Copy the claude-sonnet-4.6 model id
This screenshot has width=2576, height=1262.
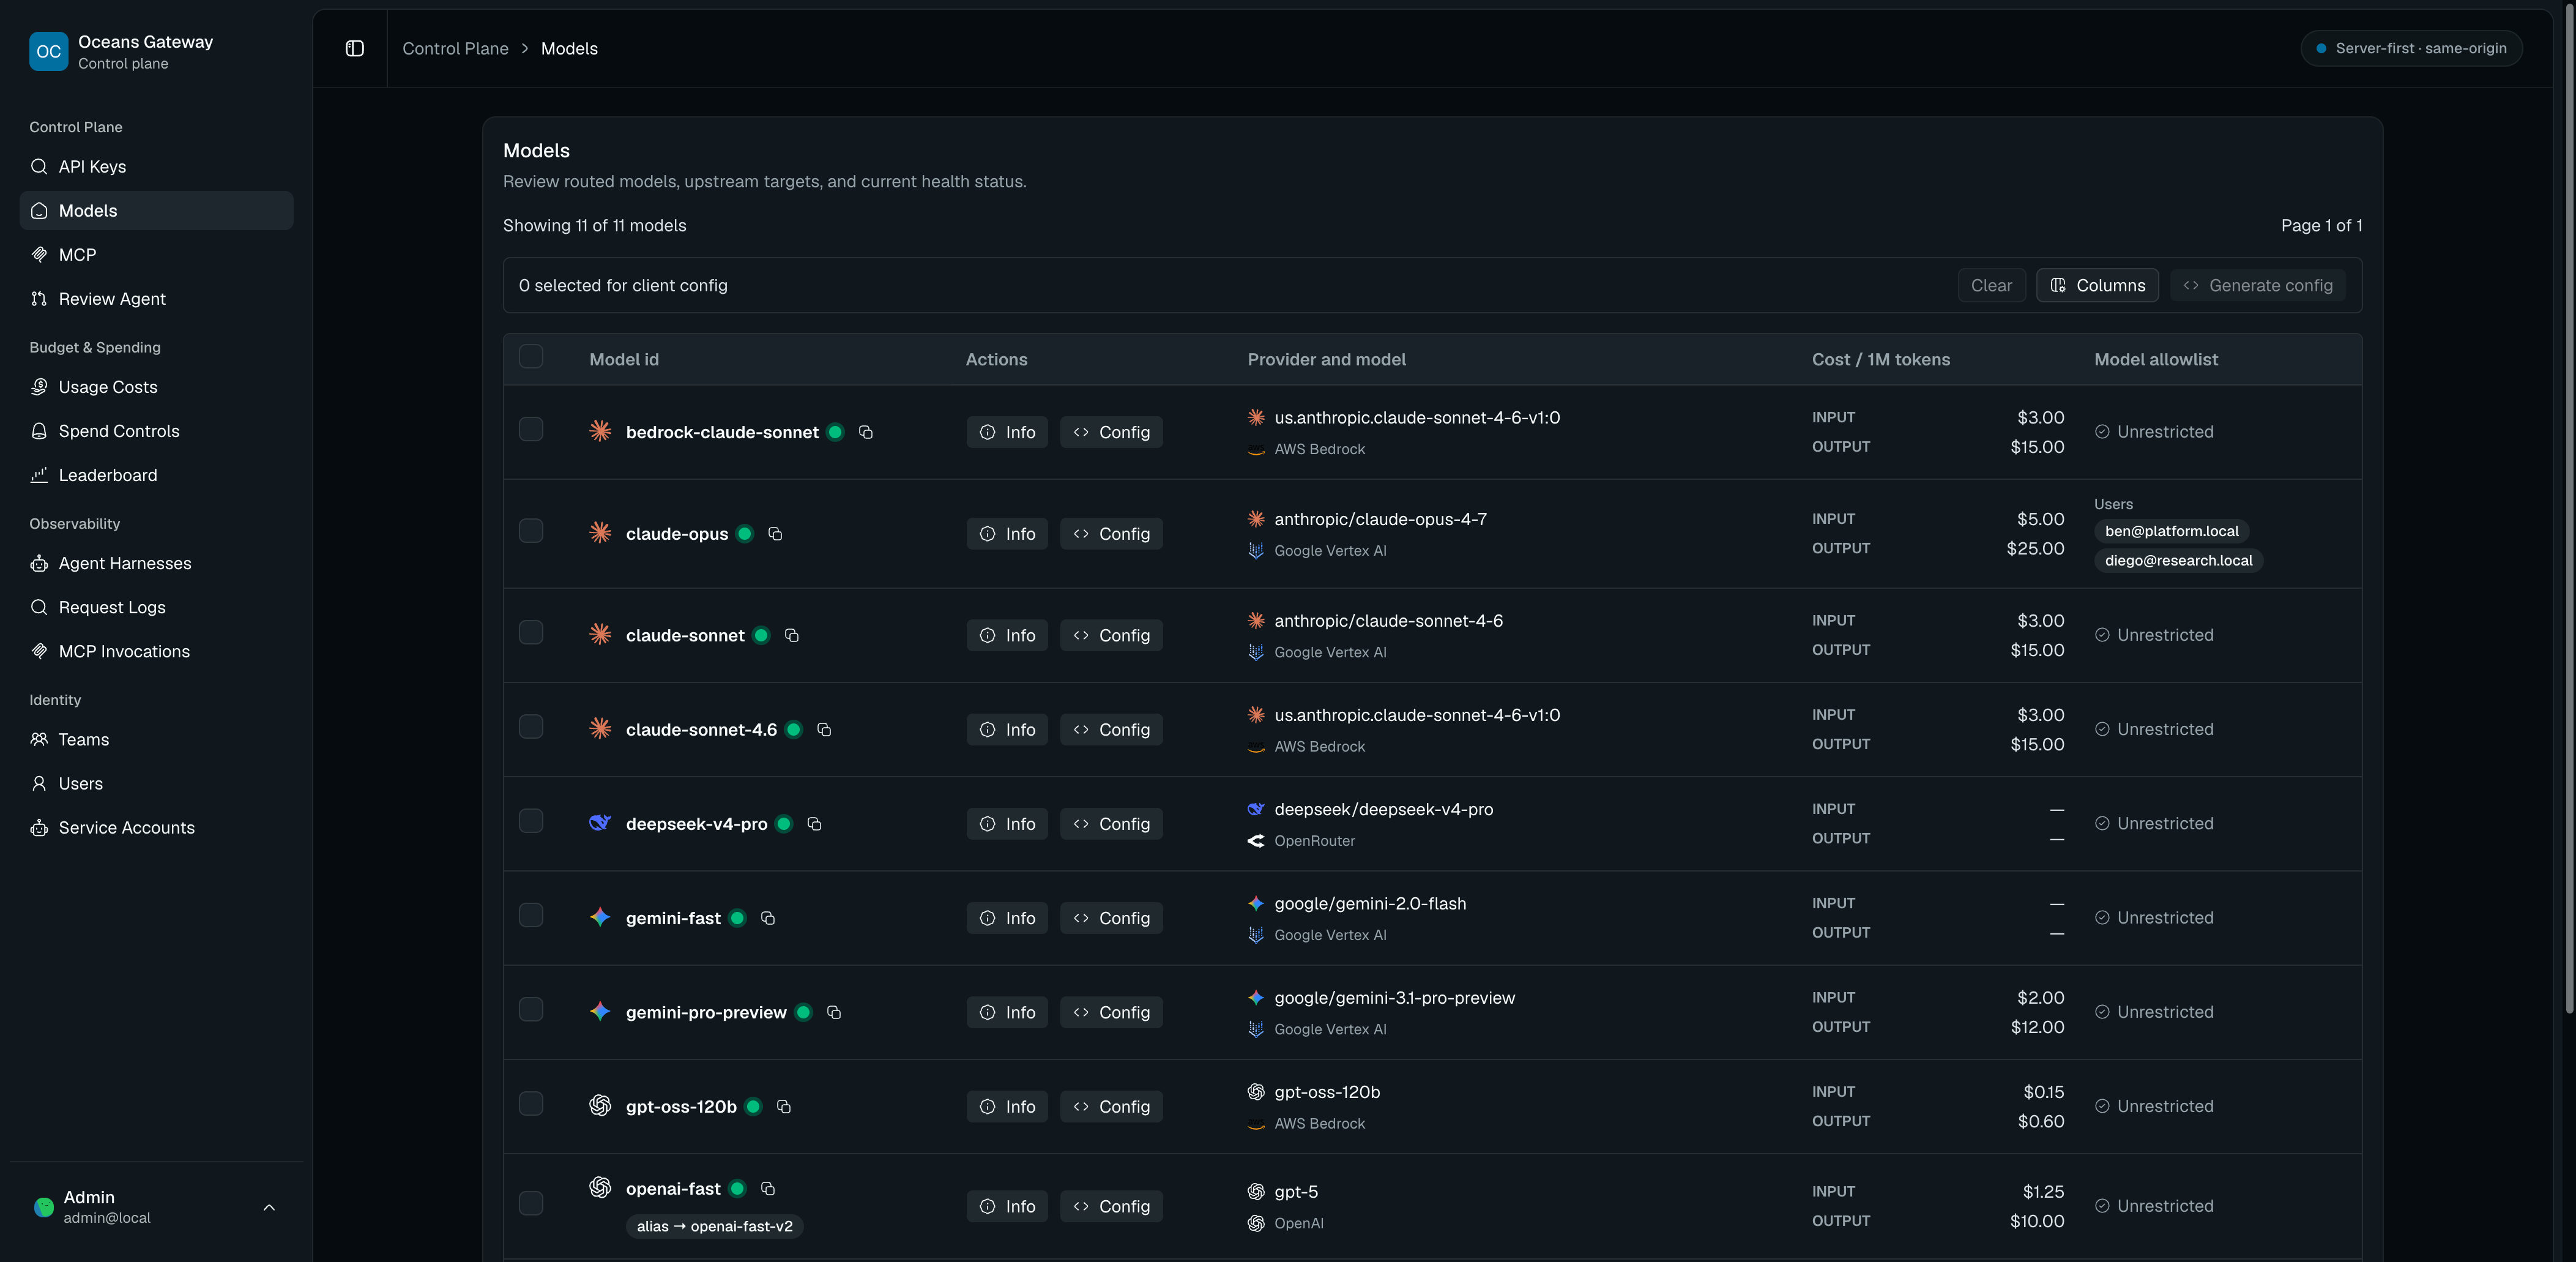point(824,730)
